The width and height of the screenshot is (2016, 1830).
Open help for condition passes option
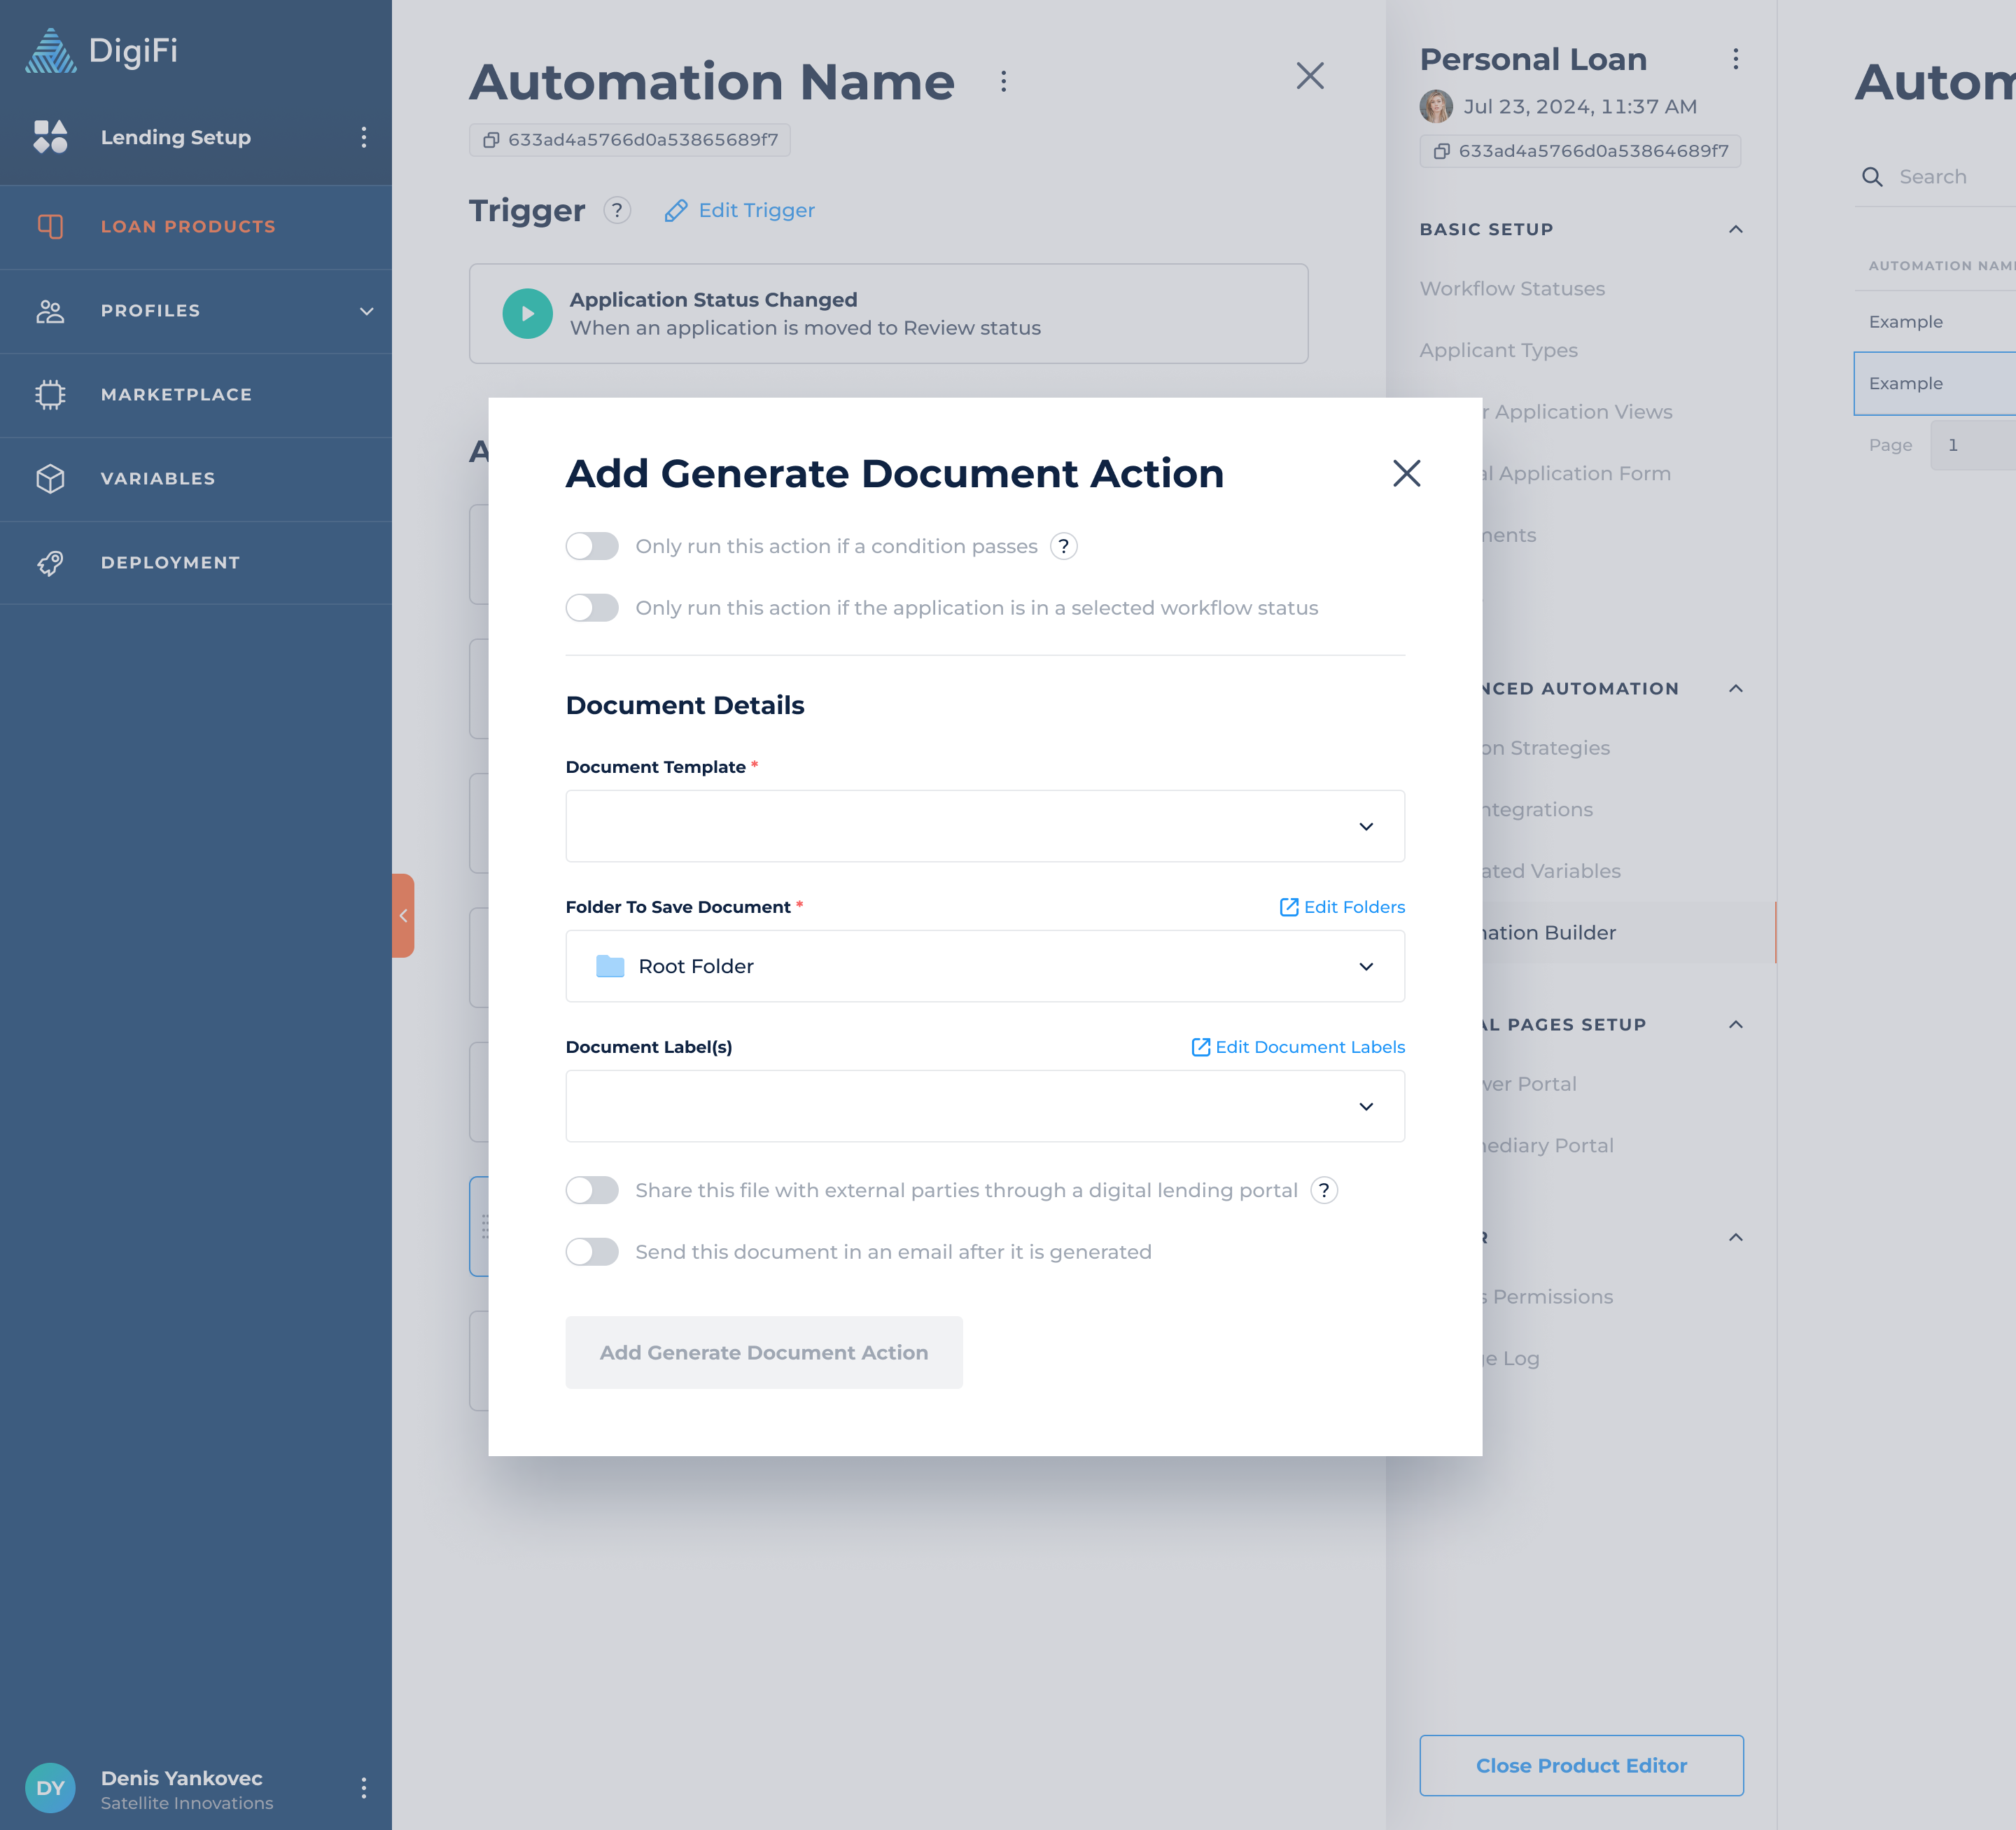(1063, 546)
